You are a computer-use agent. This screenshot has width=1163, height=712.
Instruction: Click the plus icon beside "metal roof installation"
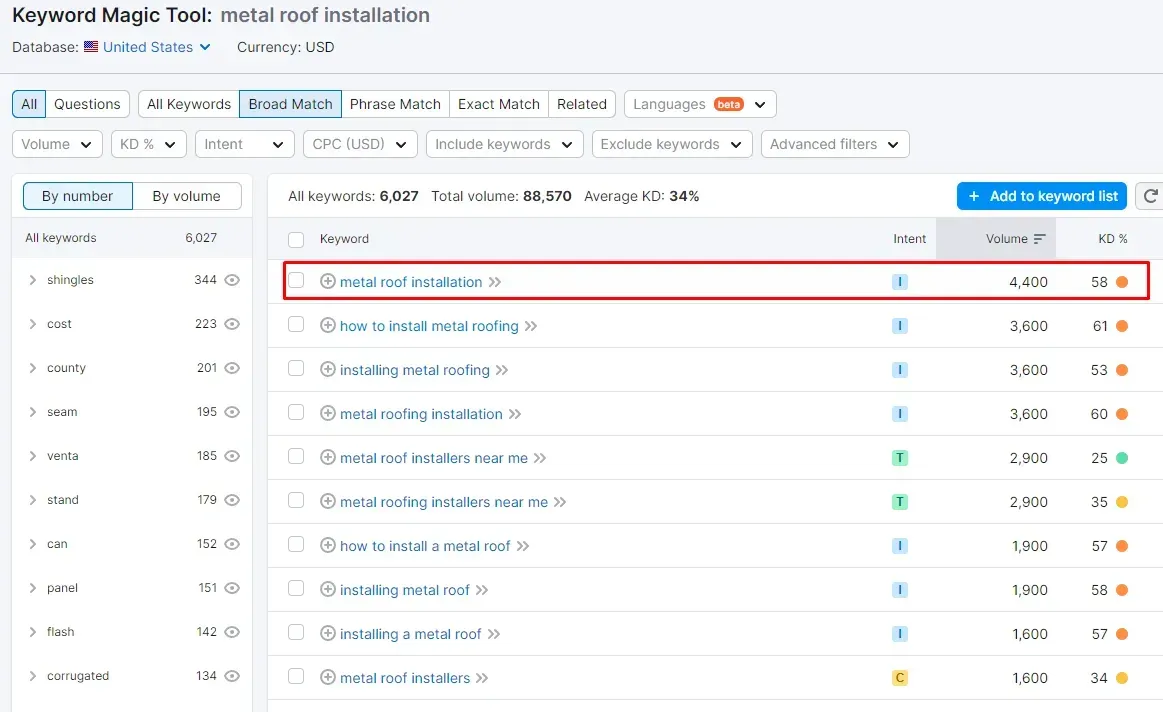click(328, 282)
